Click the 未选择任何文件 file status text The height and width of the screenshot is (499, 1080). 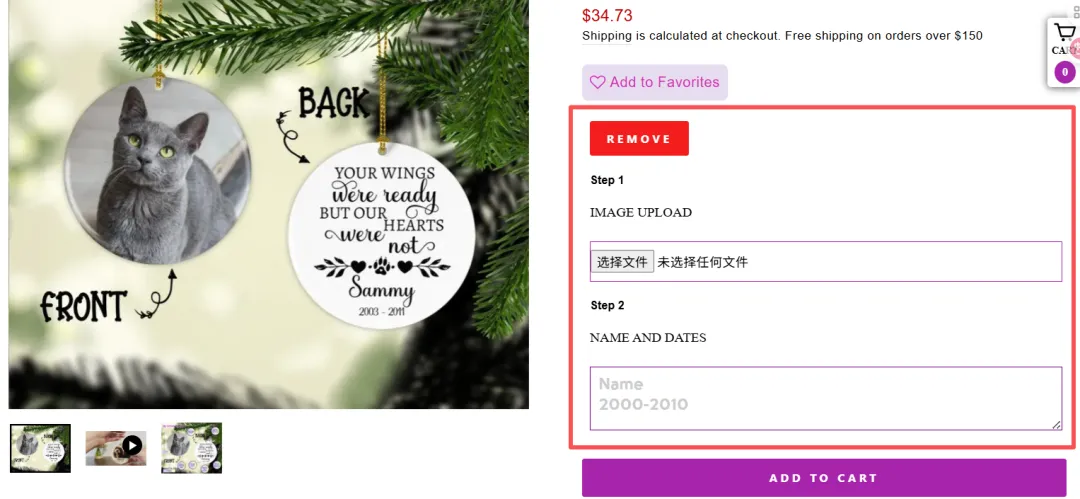[x=703, y=262]
